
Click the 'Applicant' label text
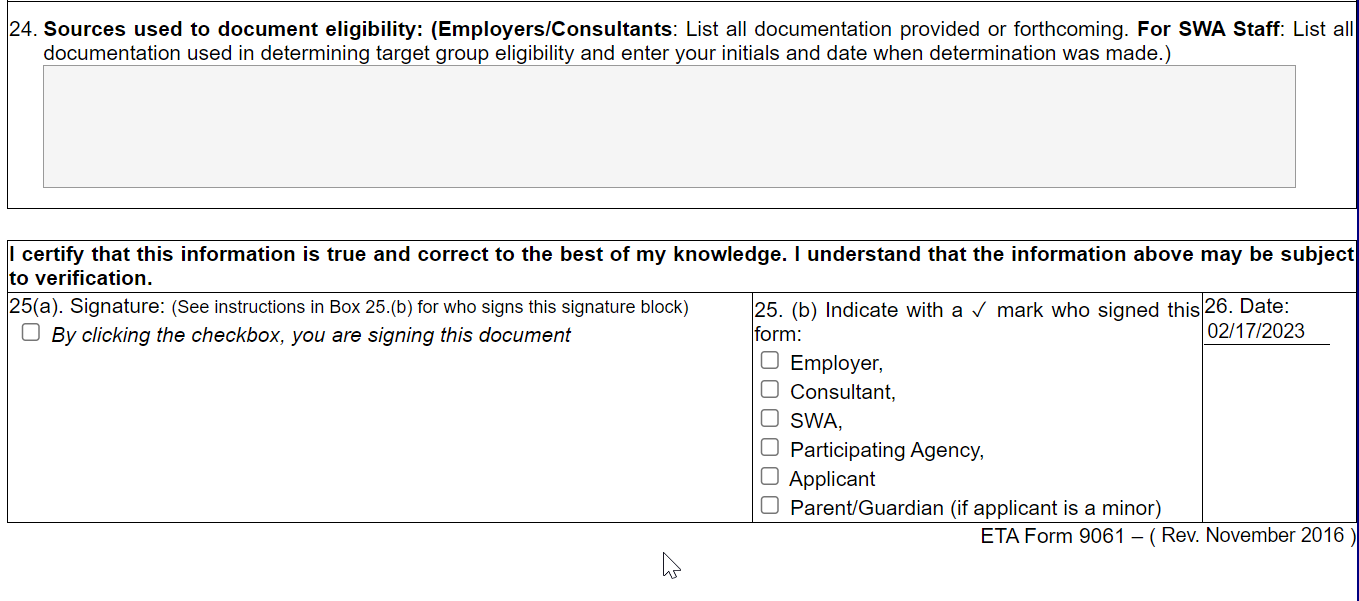click(x=832, y=479)
